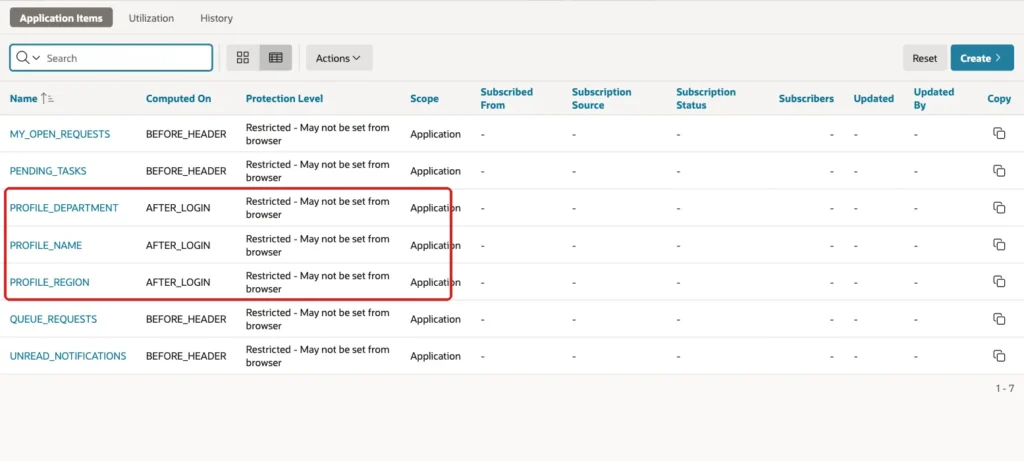Open the PROFILE_REGION item link
The image size is (1024, 461).
50,282
